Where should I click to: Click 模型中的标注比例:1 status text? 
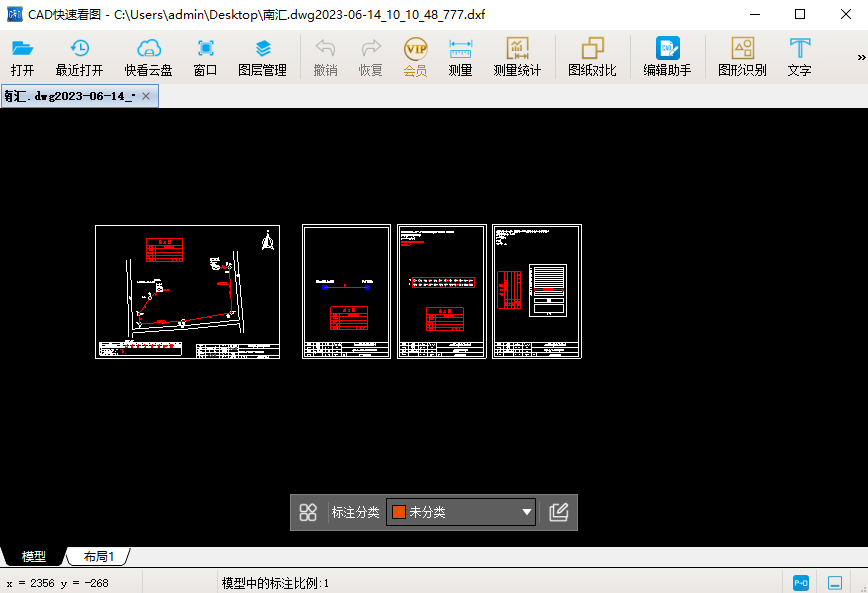(x=275, y=583)
